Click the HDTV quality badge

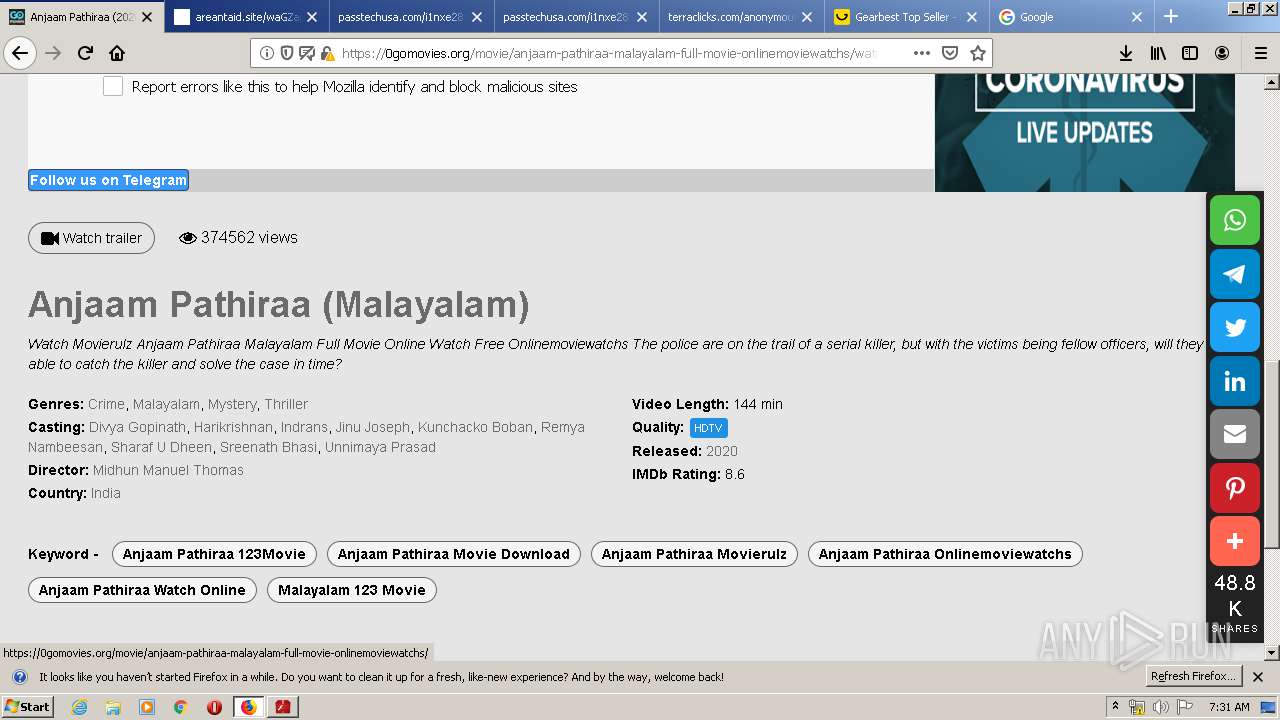[x=708, y=428]
